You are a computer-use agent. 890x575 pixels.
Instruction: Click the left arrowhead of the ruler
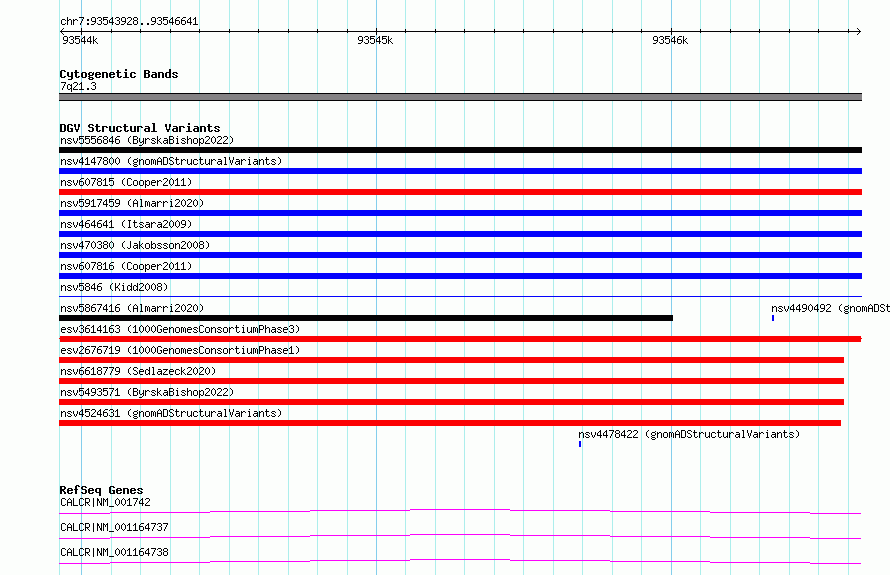pyautogui.click(x=62, y=31)
